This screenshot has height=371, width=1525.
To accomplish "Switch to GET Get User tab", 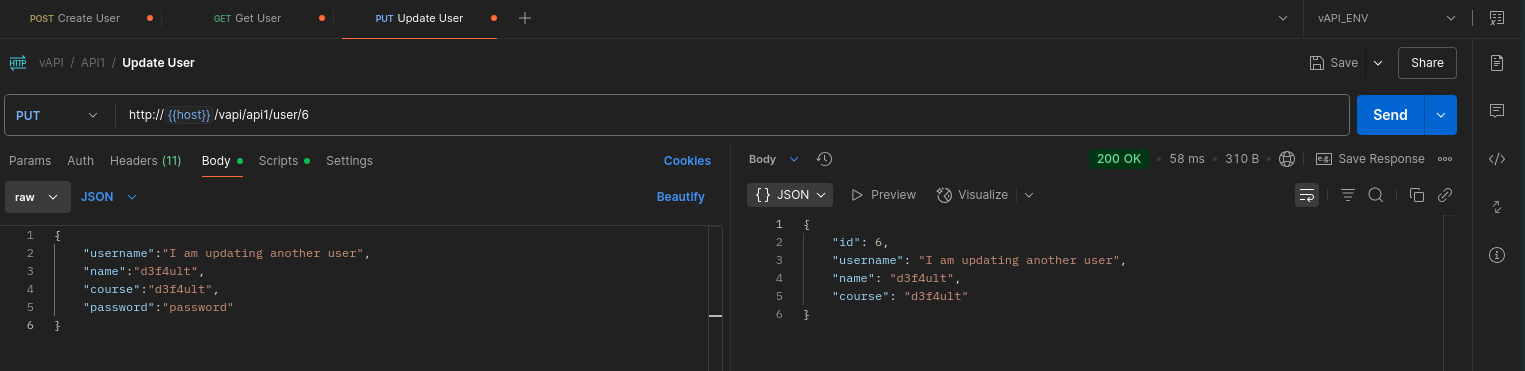I will coord(247,18).
